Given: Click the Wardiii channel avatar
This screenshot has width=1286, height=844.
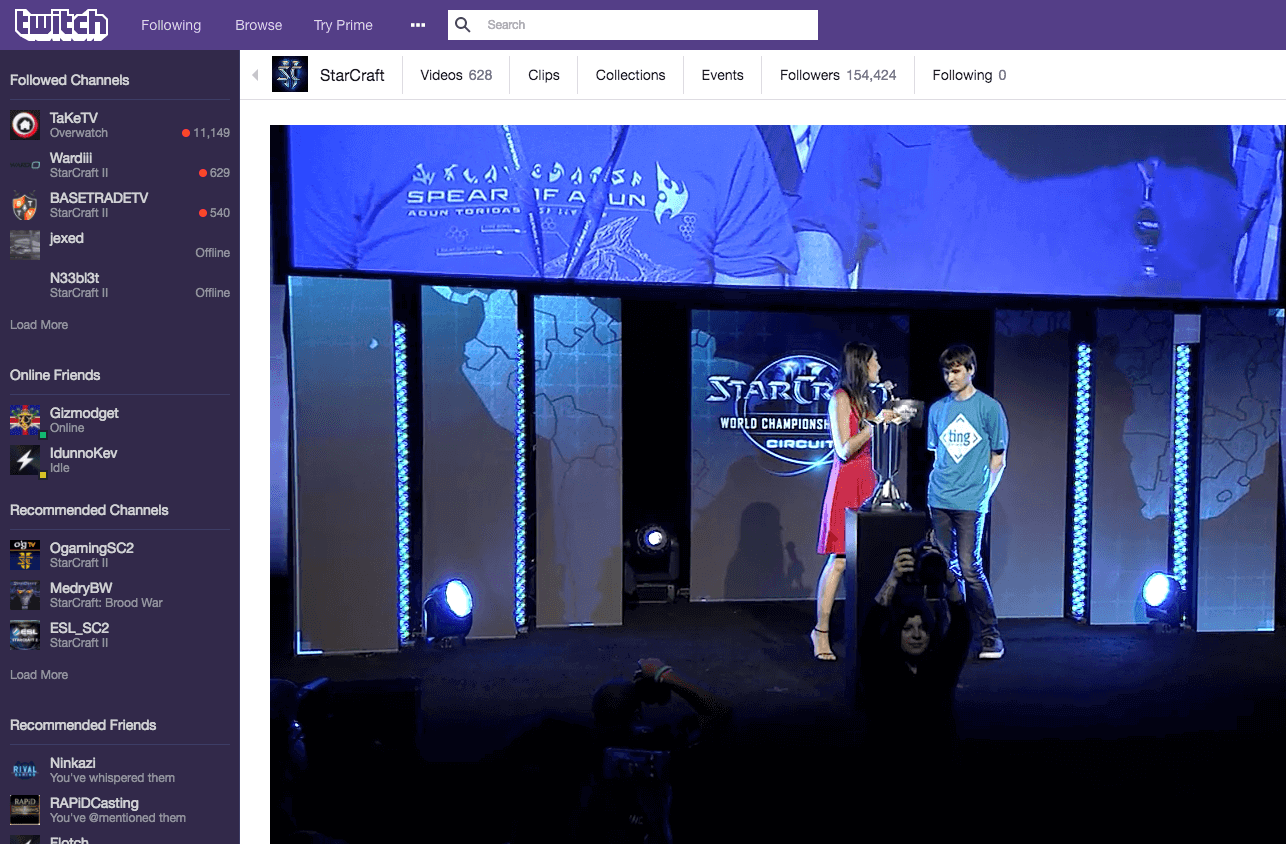Looking at the screenshot, I should coord(25,165).
